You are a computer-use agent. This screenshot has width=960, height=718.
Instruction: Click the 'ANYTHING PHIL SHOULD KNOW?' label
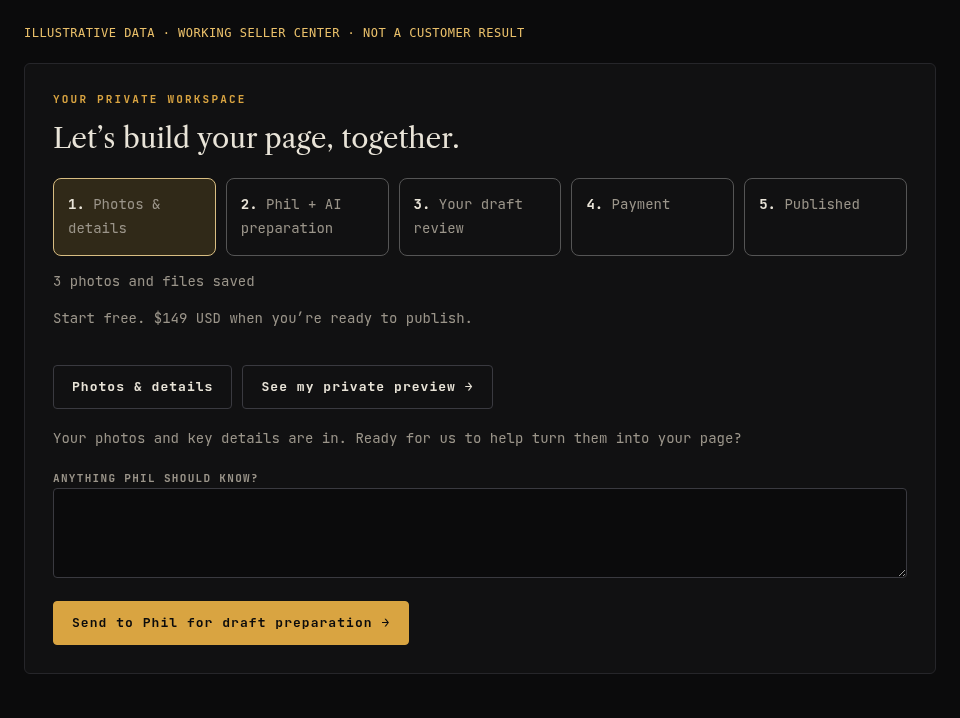click(x=156, y=478)
